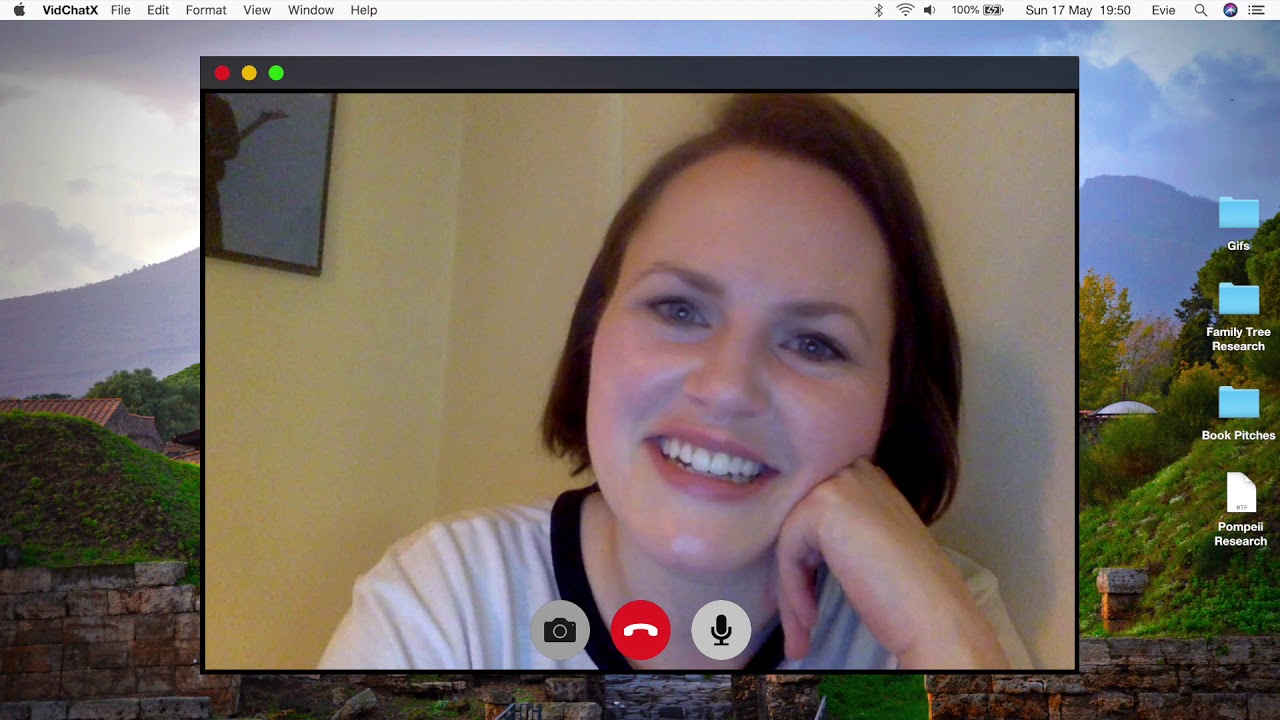End the call with red hang-up button
The image size is (1280, 720).
click(640, 630)
